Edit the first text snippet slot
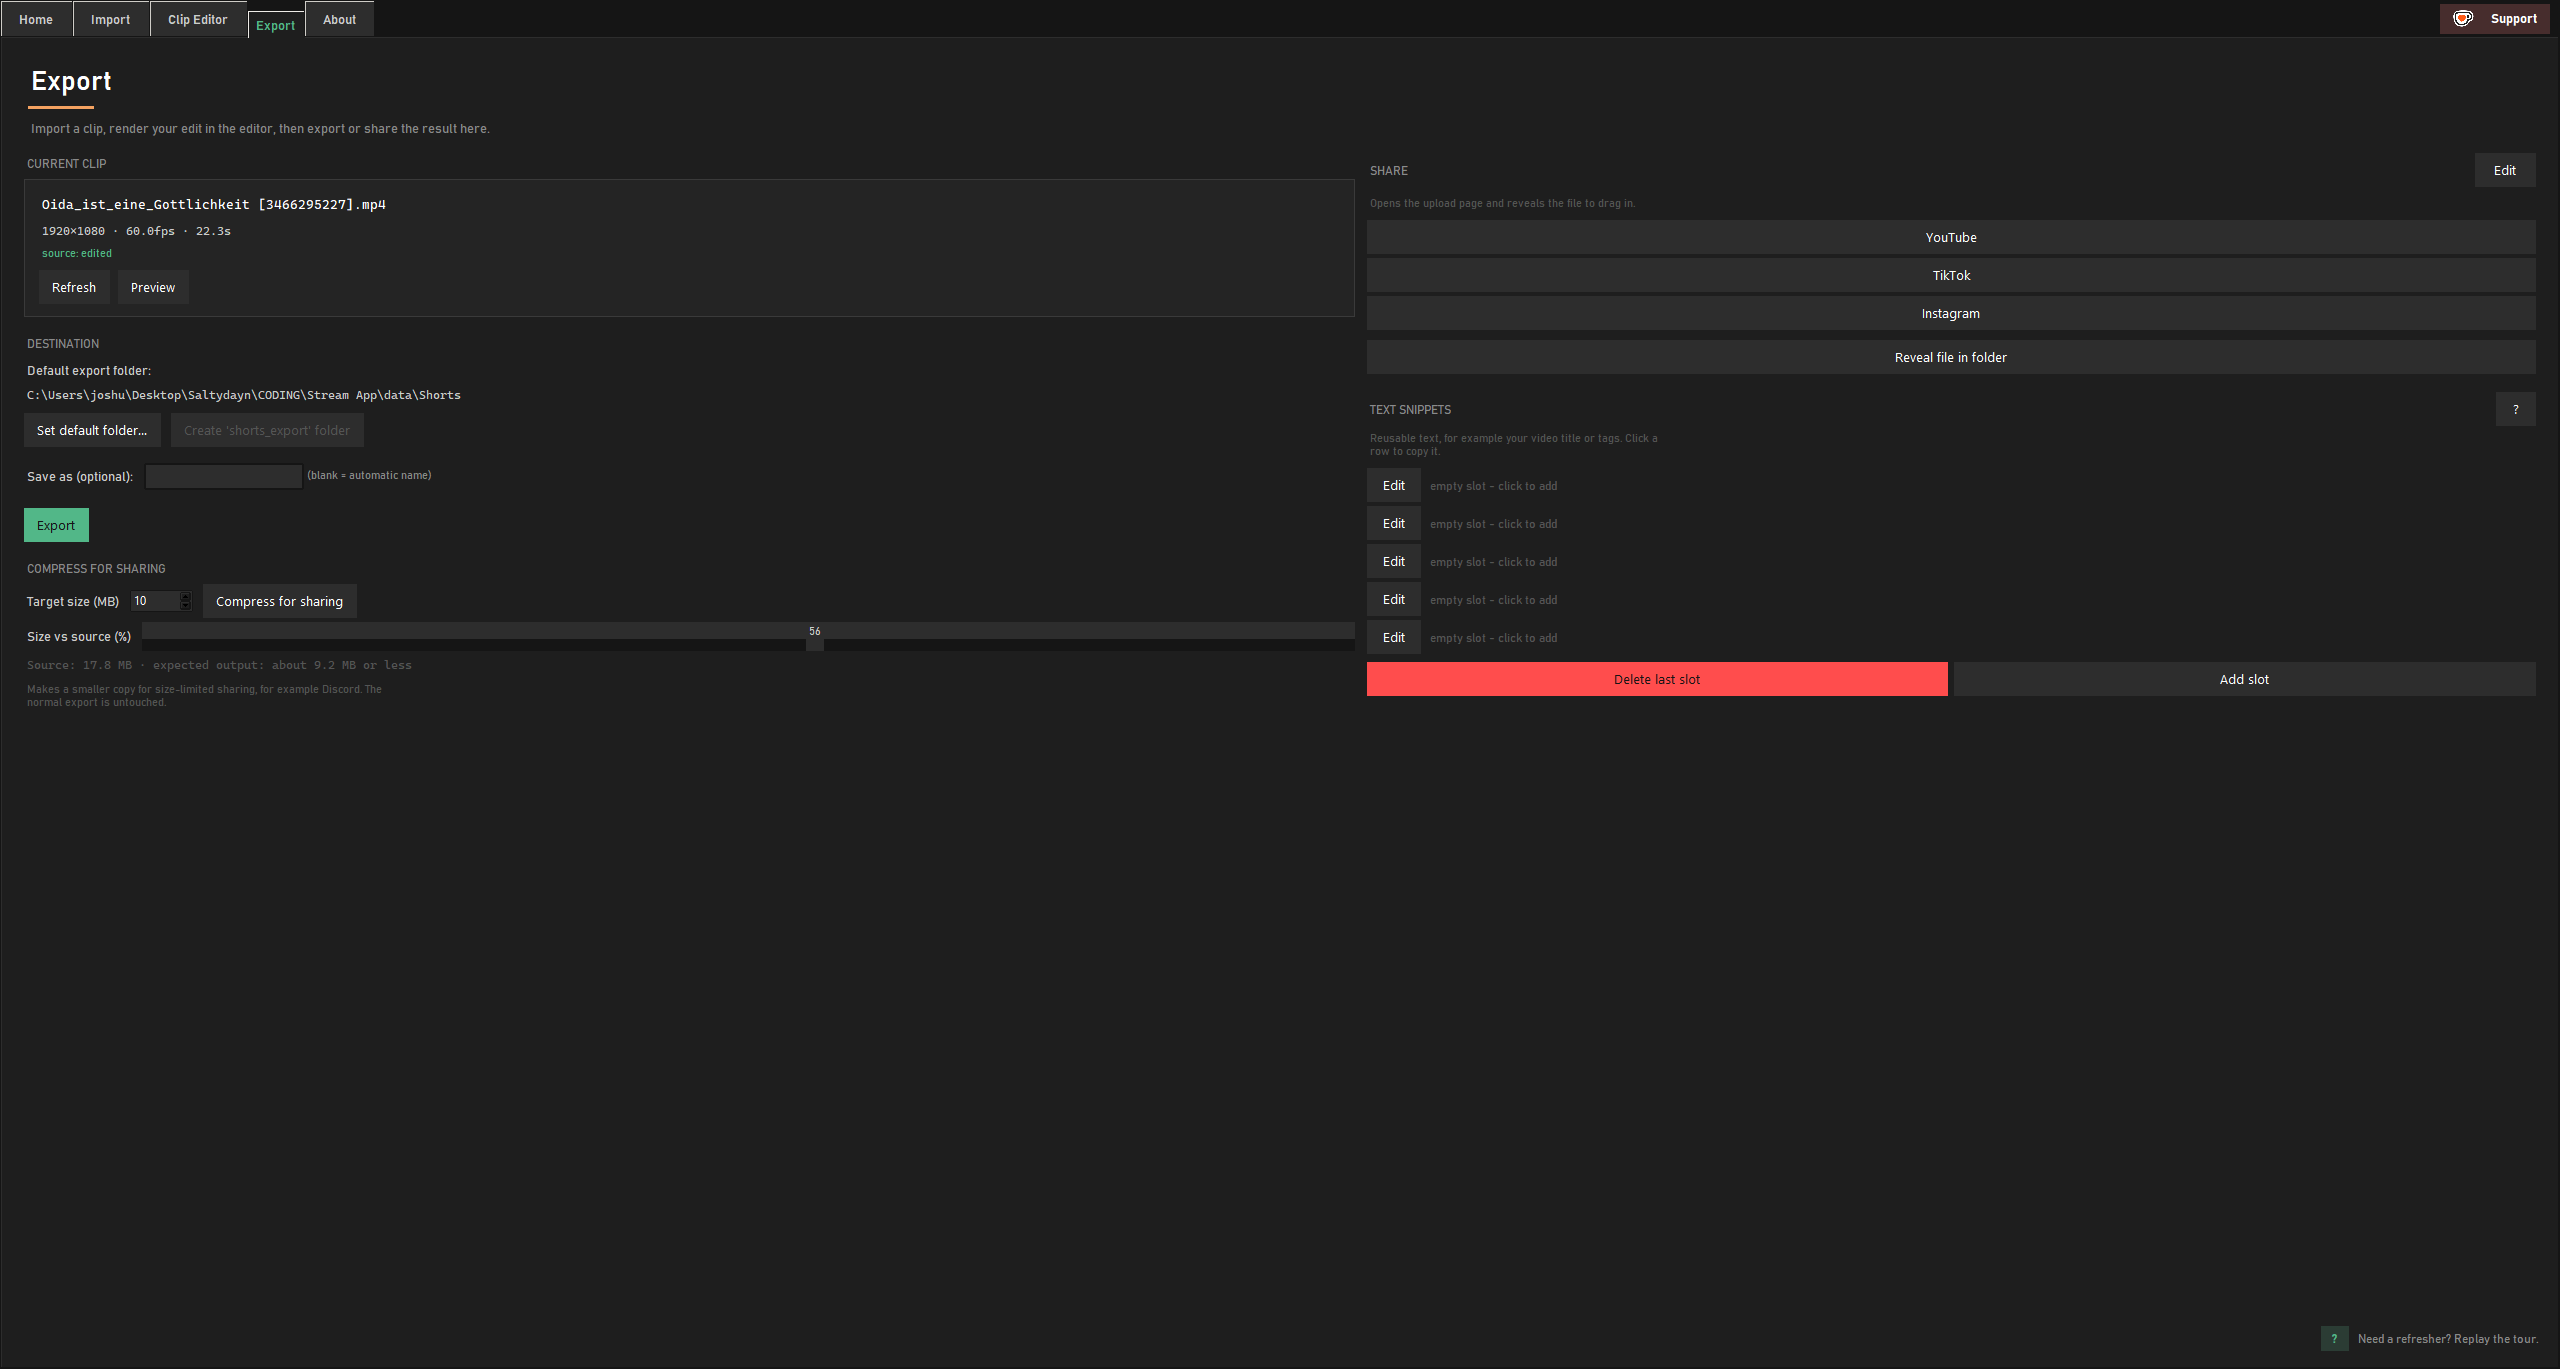Image resolution: width=2560 pixels, height=1369 pixels. pos(1394,485)
